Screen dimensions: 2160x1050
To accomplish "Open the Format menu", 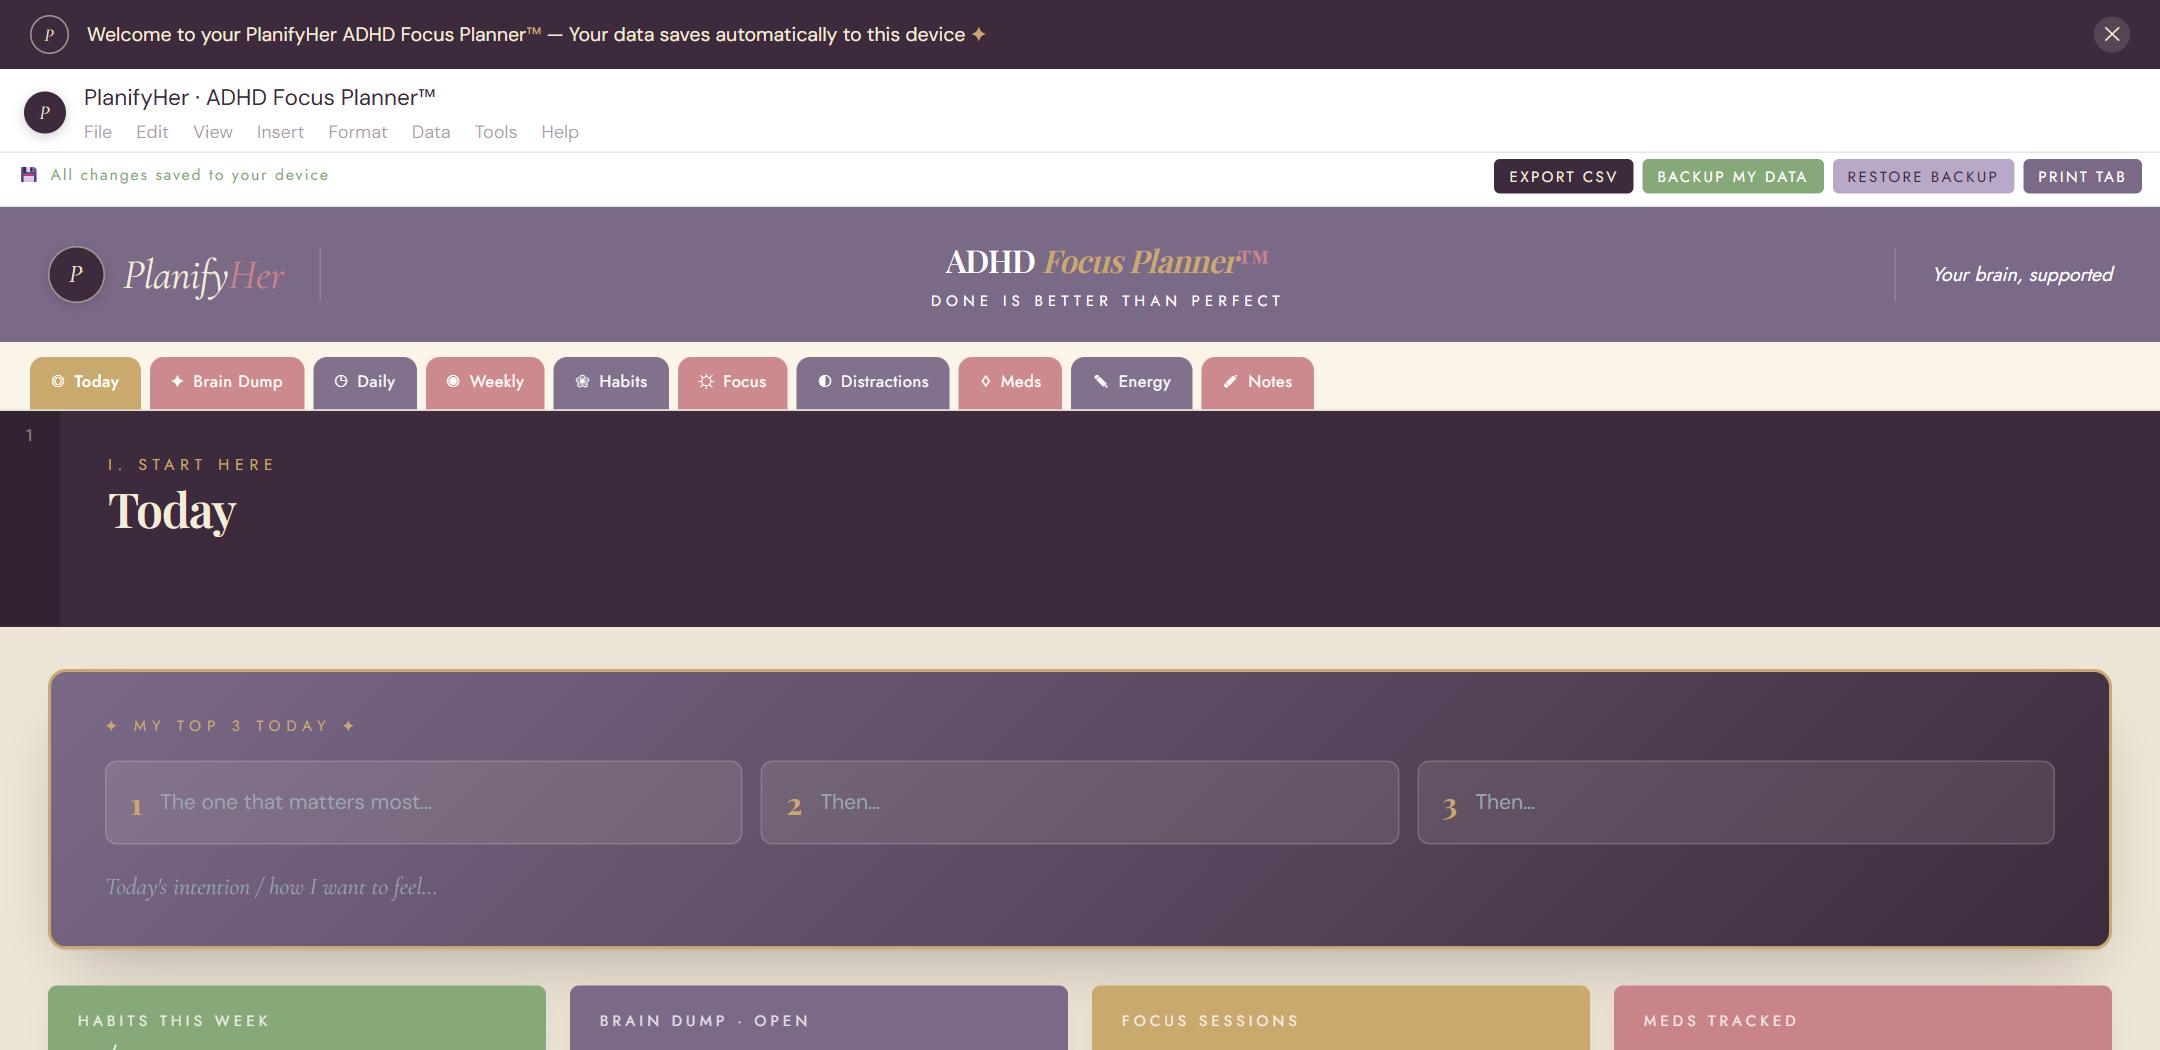I will (x=358, y=132).
